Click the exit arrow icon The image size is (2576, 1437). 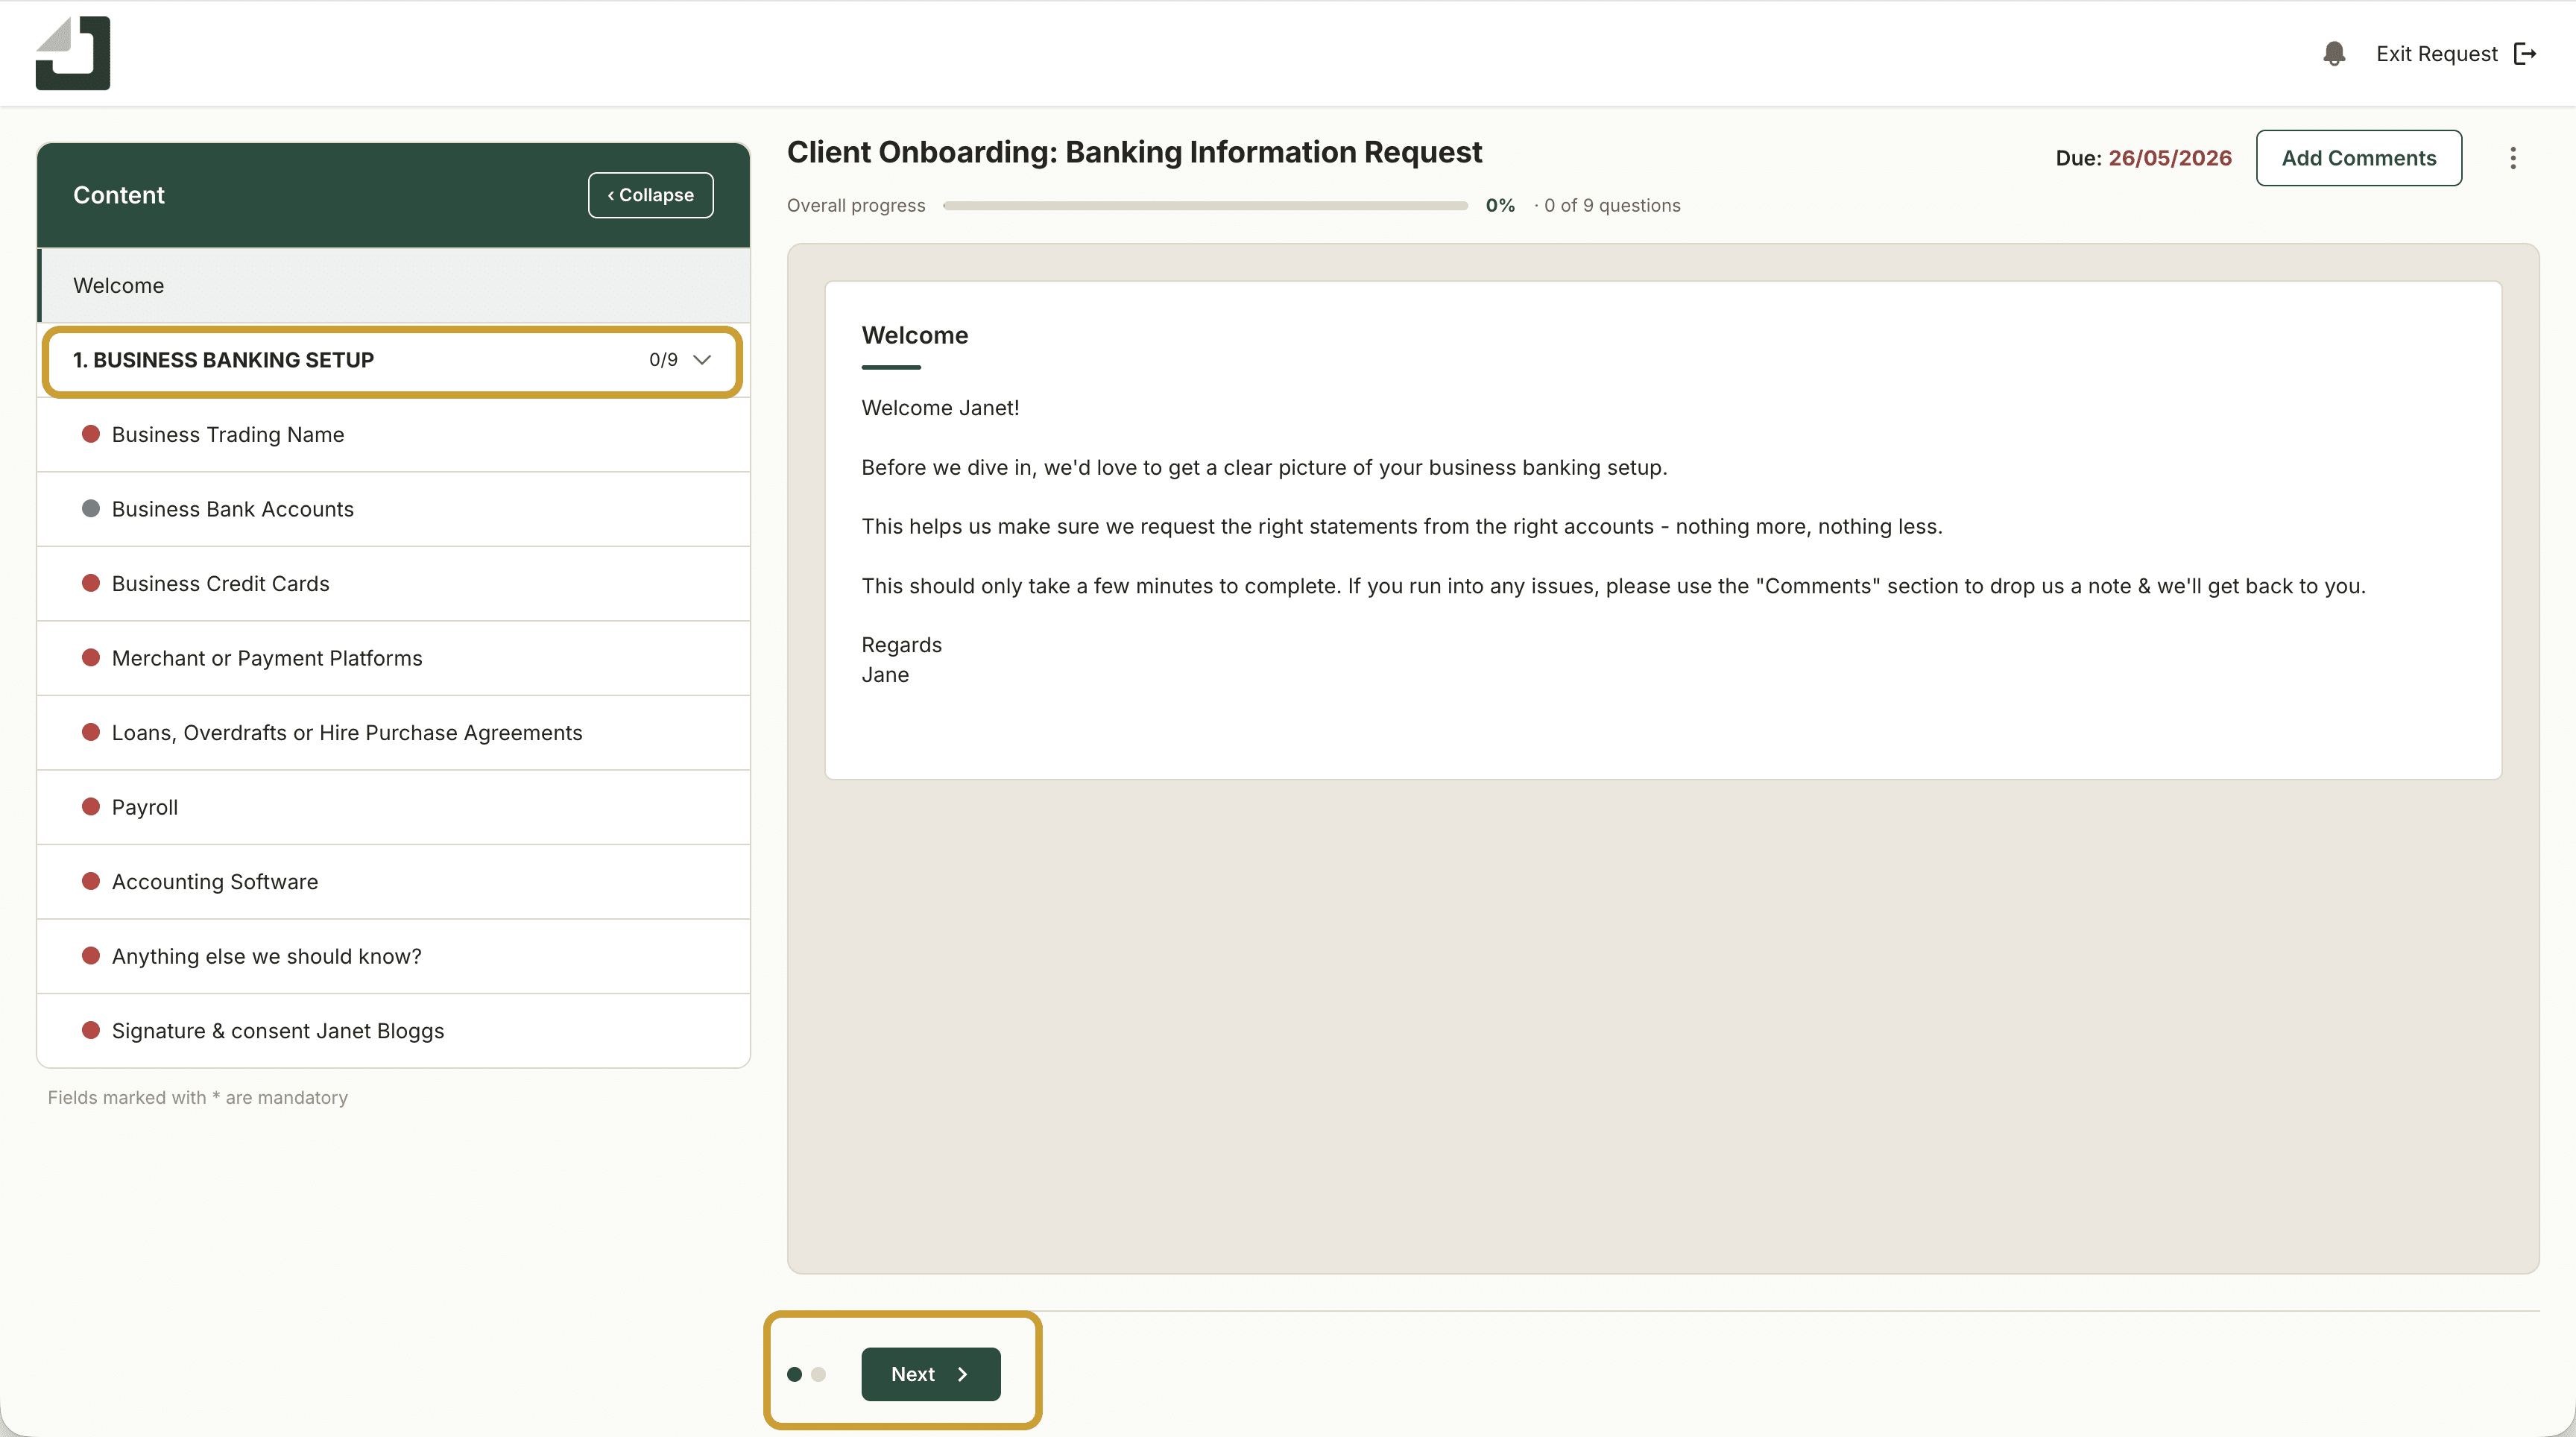2525,54
